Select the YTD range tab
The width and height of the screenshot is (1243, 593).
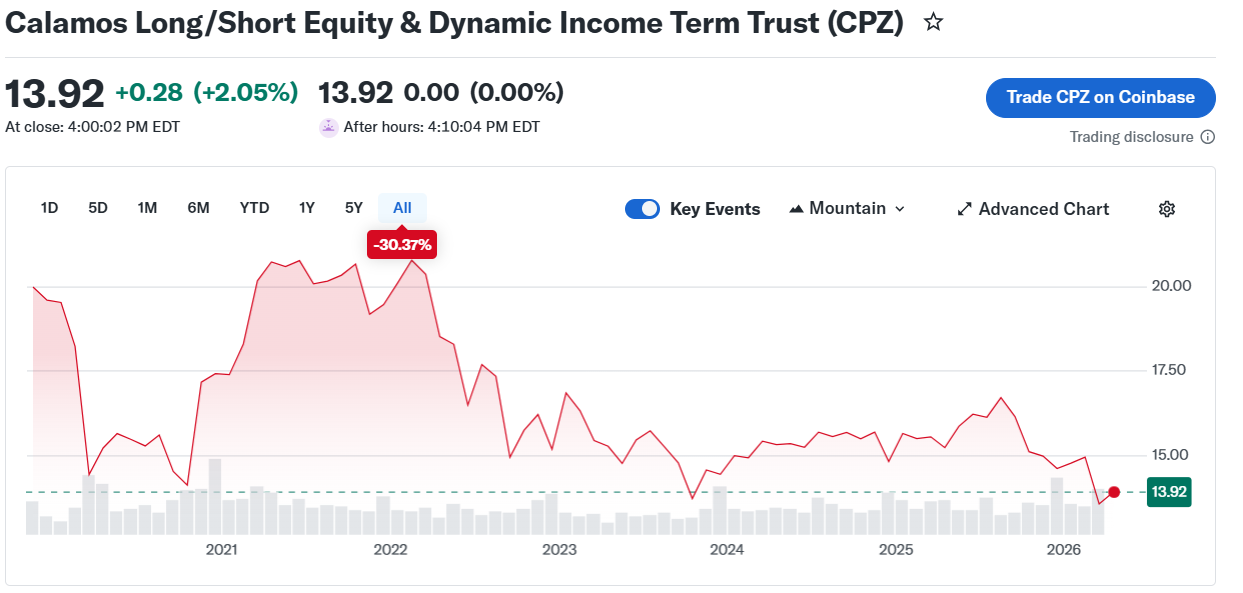pyautogui.click(x=254, y=208)
